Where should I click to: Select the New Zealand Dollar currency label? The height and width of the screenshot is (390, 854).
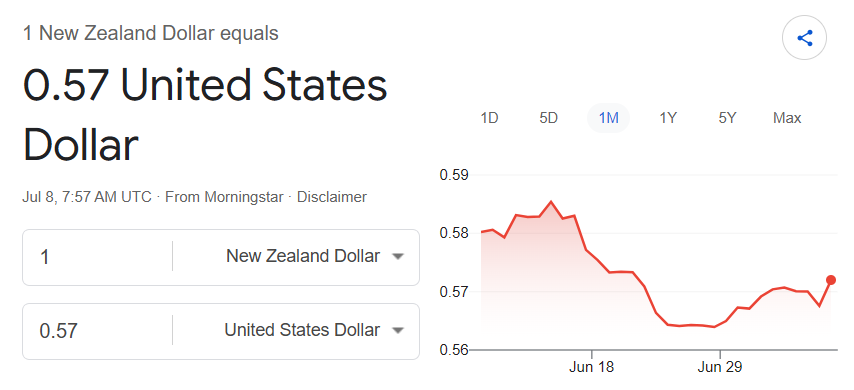pos(303,256)
